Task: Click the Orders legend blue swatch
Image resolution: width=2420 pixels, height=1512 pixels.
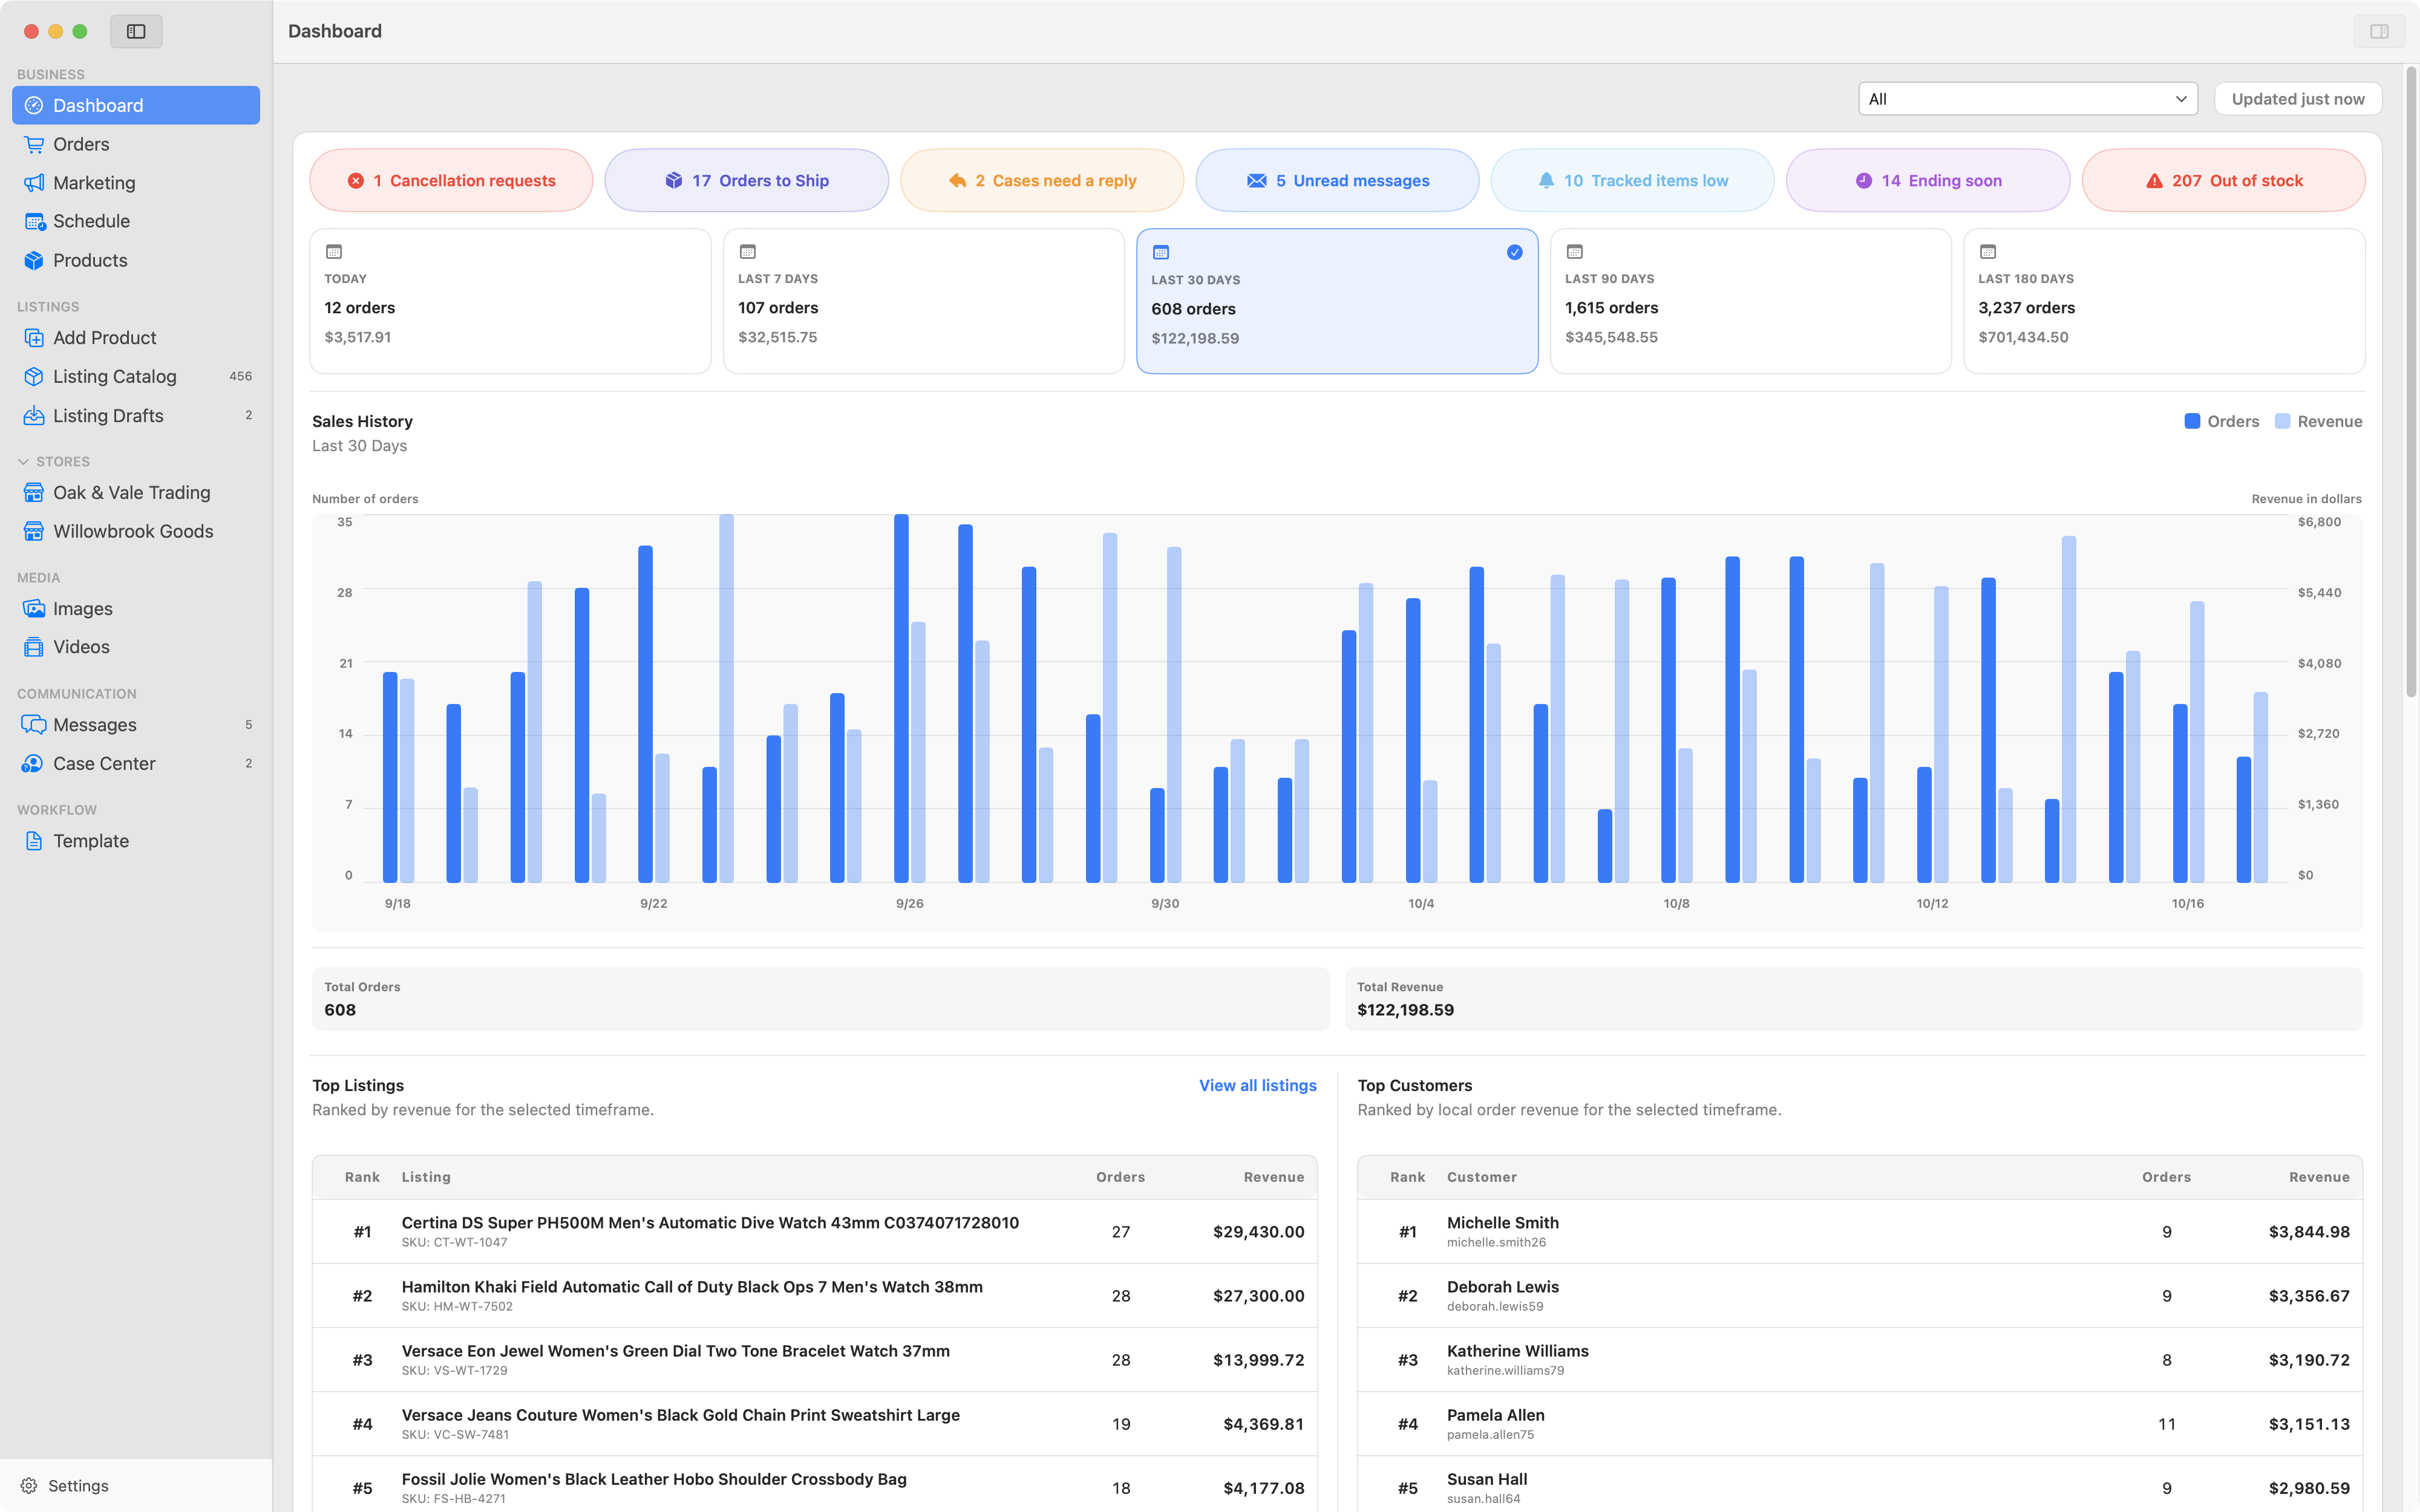Action: click(x=2192, y=421)
